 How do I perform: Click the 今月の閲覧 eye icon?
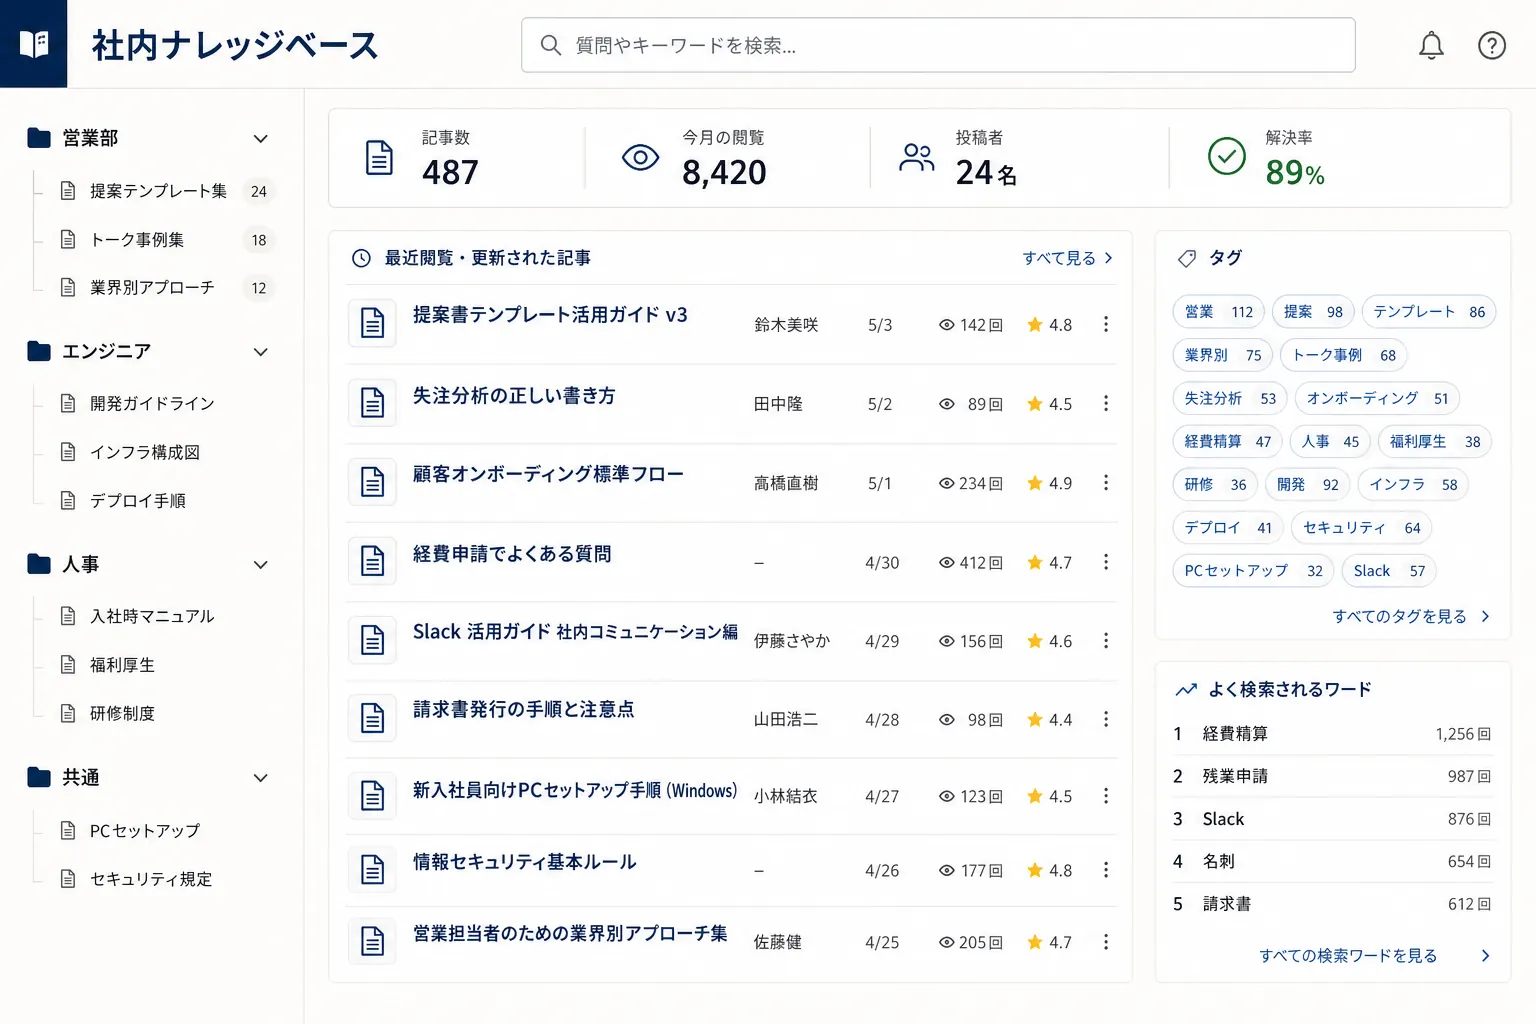pos(640,157)
